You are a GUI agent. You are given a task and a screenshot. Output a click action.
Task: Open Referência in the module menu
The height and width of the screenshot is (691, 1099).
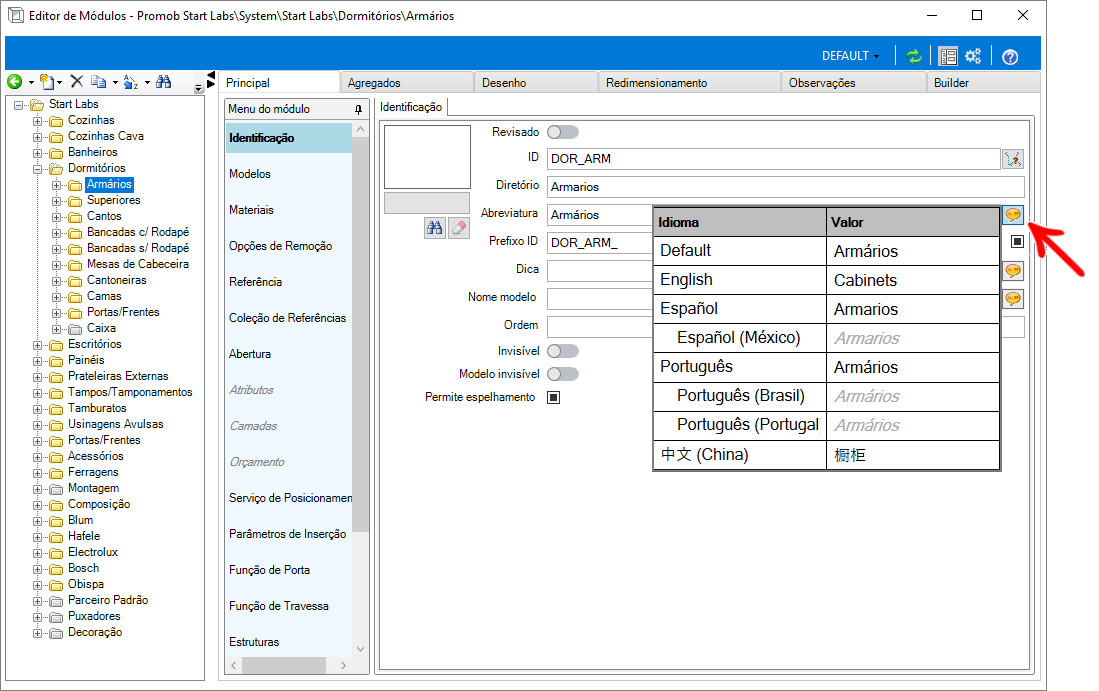[288, 282]
